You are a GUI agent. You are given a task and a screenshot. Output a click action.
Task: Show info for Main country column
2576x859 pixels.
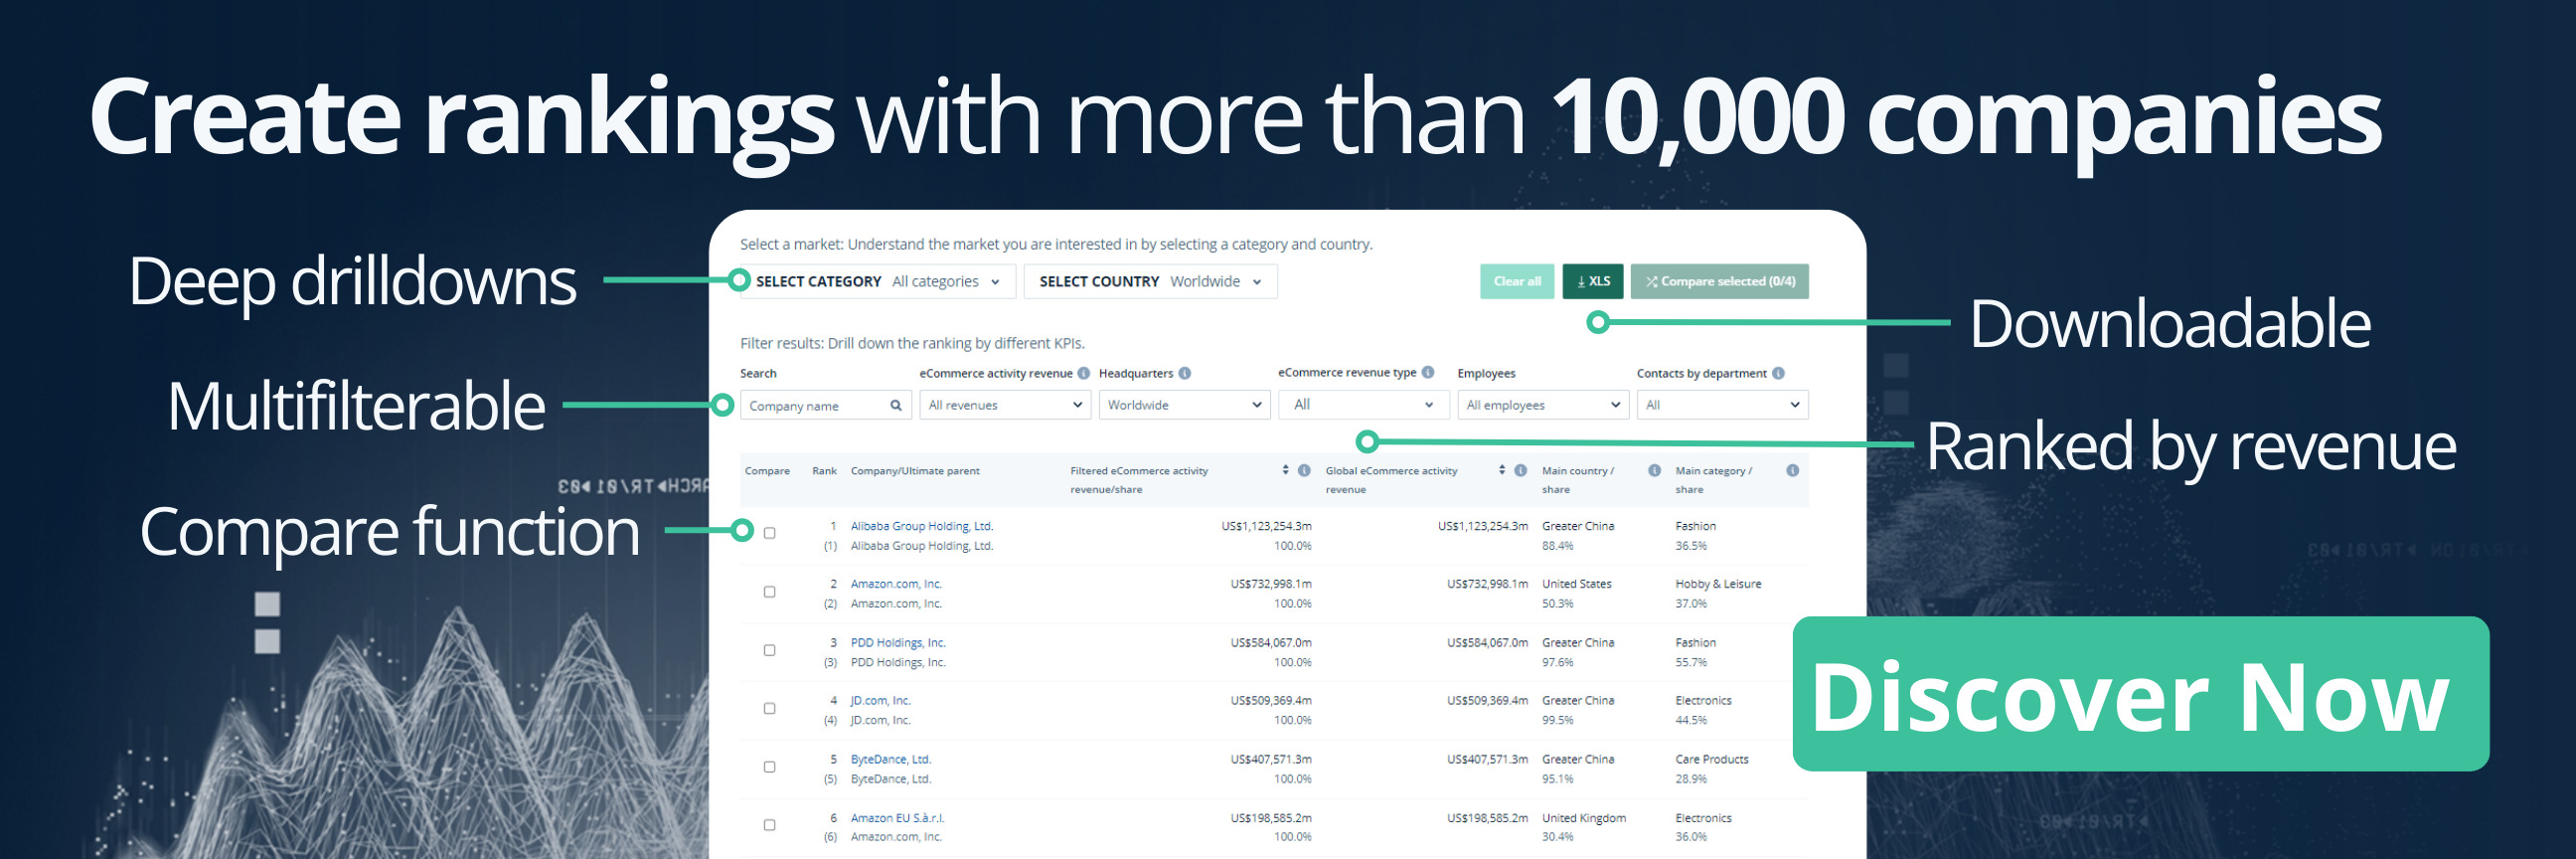pyautogui.click(x=1654, y=470)
